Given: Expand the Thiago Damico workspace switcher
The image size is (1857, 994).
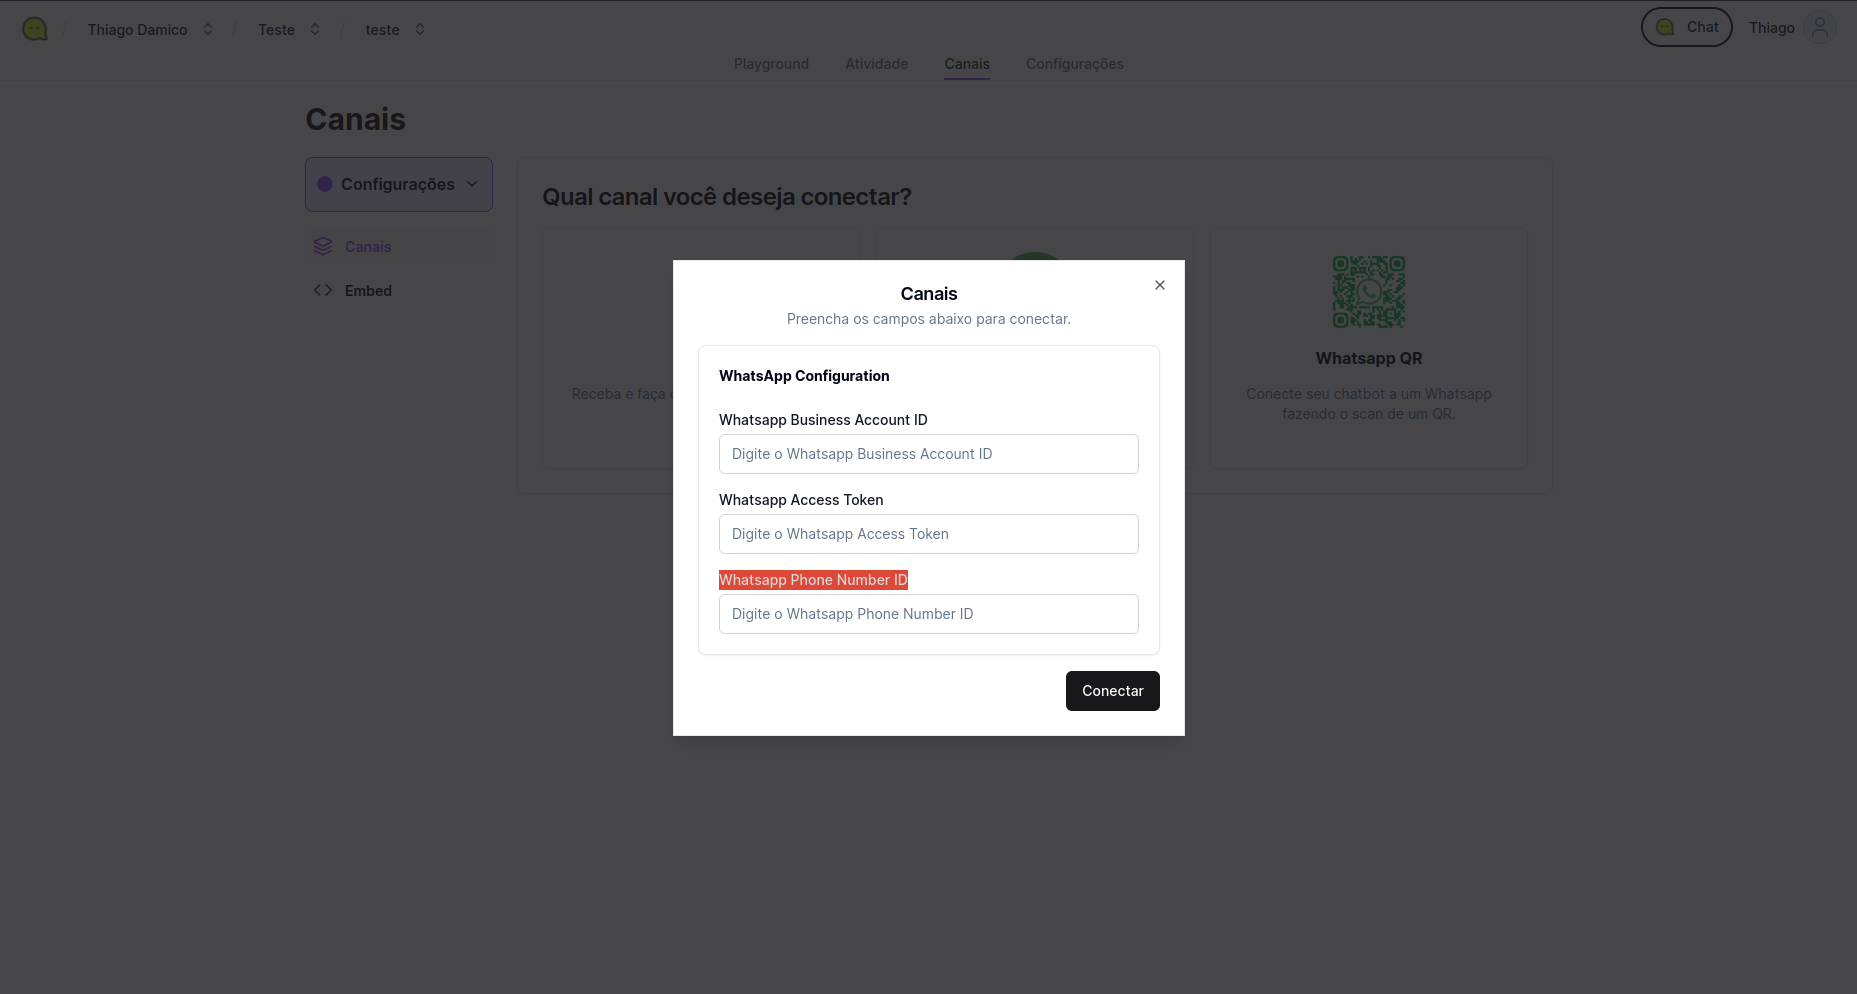Looking at the screenshot, I should coord(208,29).
